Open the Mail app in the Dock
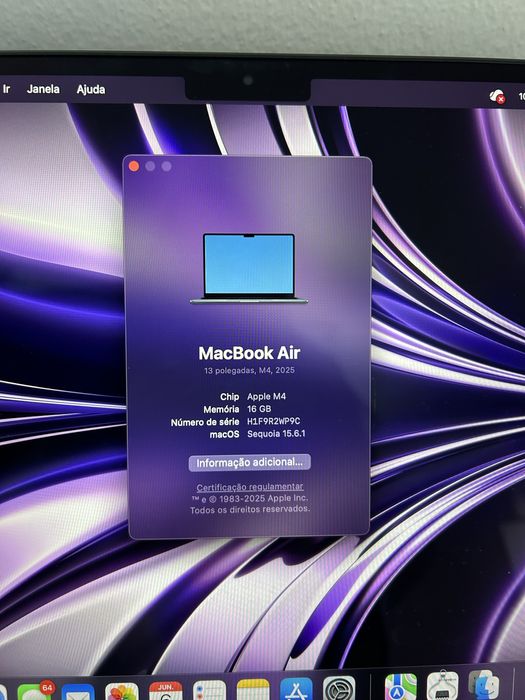 pyautogui.click(x=78, y=692)
